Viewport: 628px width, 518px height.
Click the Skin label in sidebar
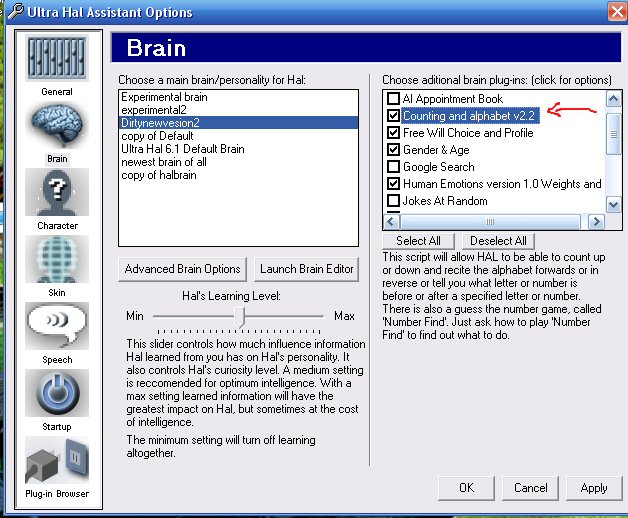coord(57,293)
